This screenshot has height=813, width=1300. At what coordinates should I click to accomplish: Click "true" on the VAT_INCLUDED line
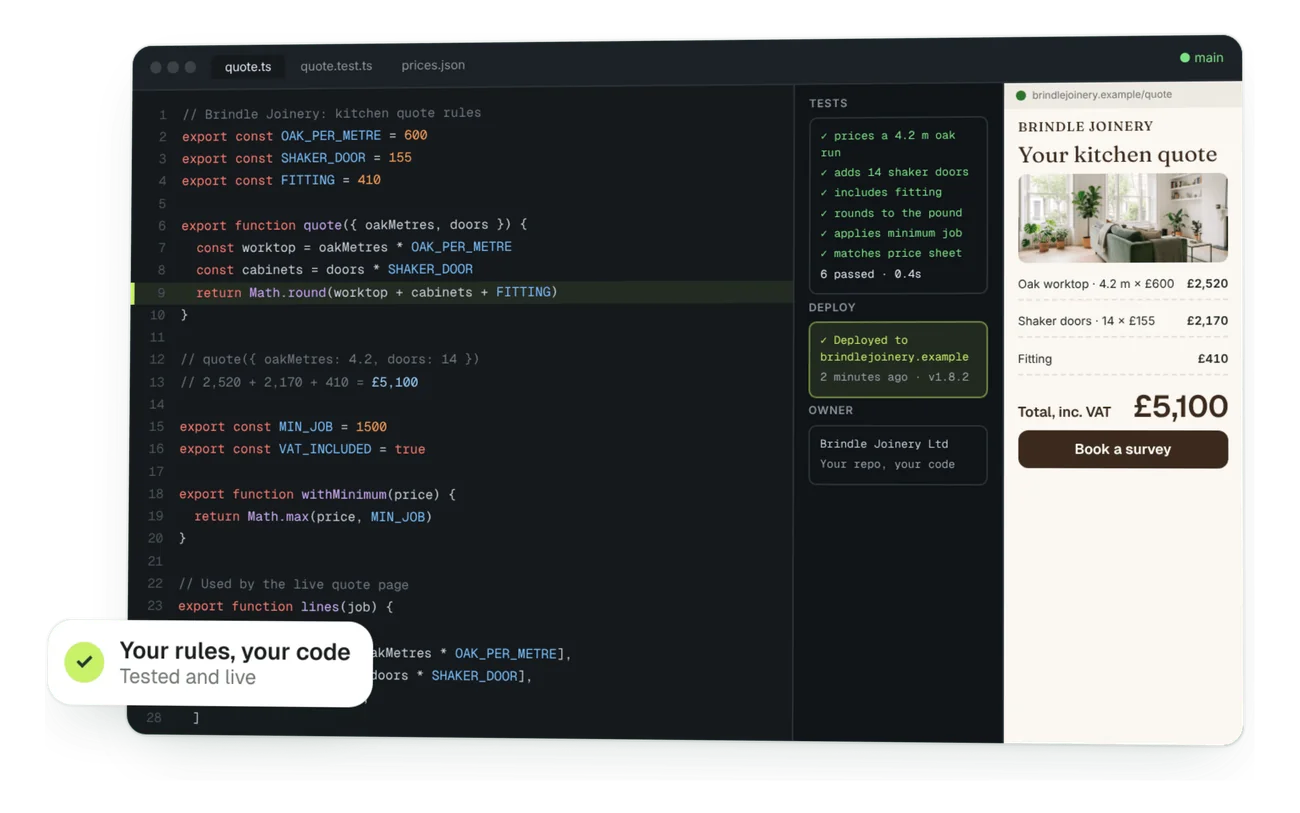410,449
